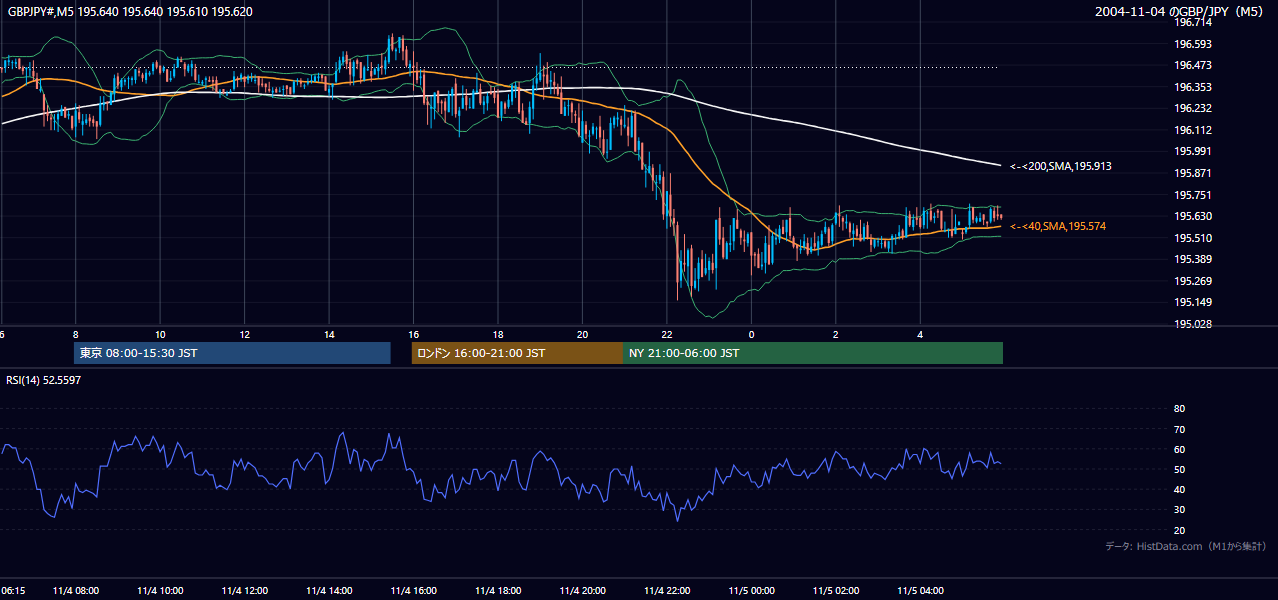The height and width of the screenshot is (600, 1278).
Task: Click the 11/4 16:00 time axis label
Action: [413, 591]
